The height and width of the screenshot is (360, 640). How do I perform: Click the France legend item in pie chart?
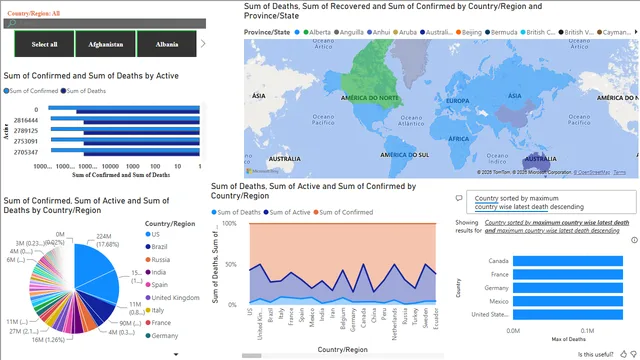158,323
